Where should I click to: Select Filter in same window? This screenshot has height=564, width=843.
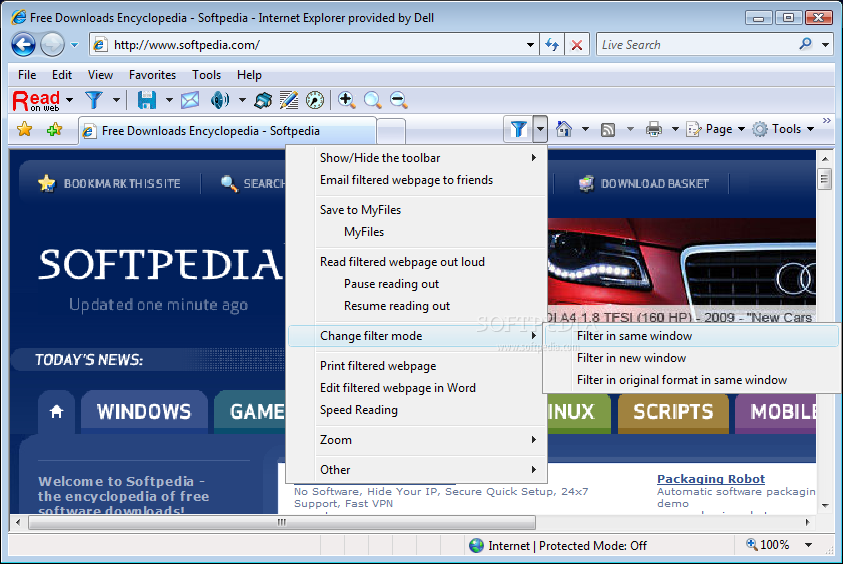[x=692, y=336]
